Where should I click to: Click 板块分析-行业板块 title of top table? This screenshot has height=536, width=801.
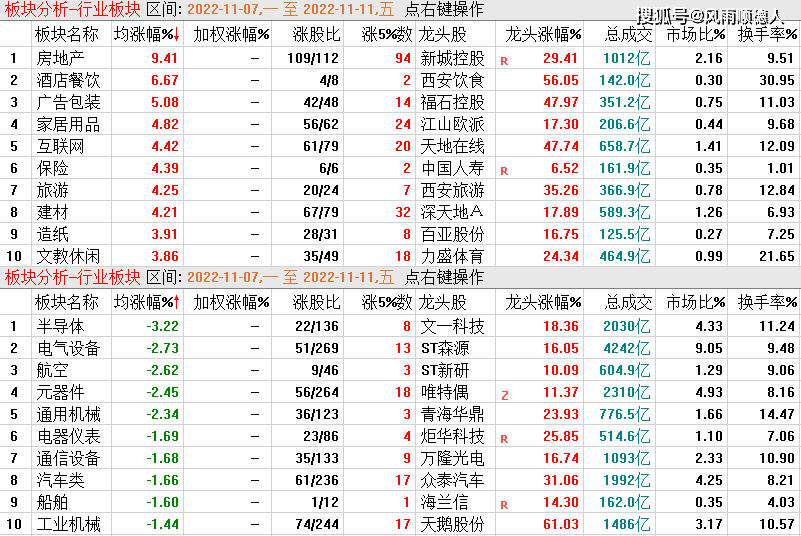[71, 9]
